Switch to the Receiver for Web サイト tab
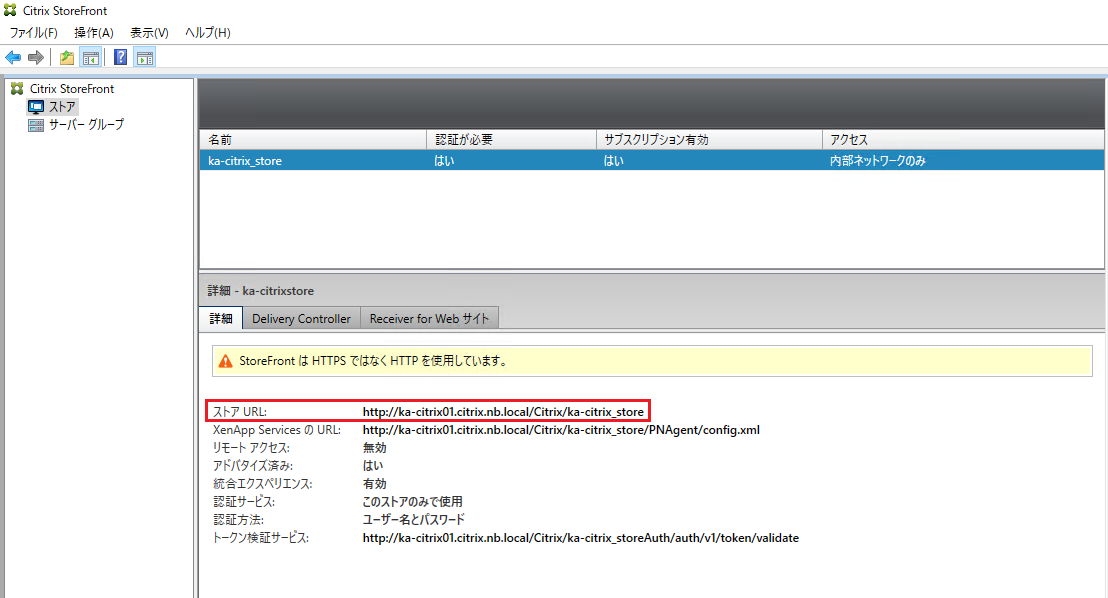 [430, 318]
